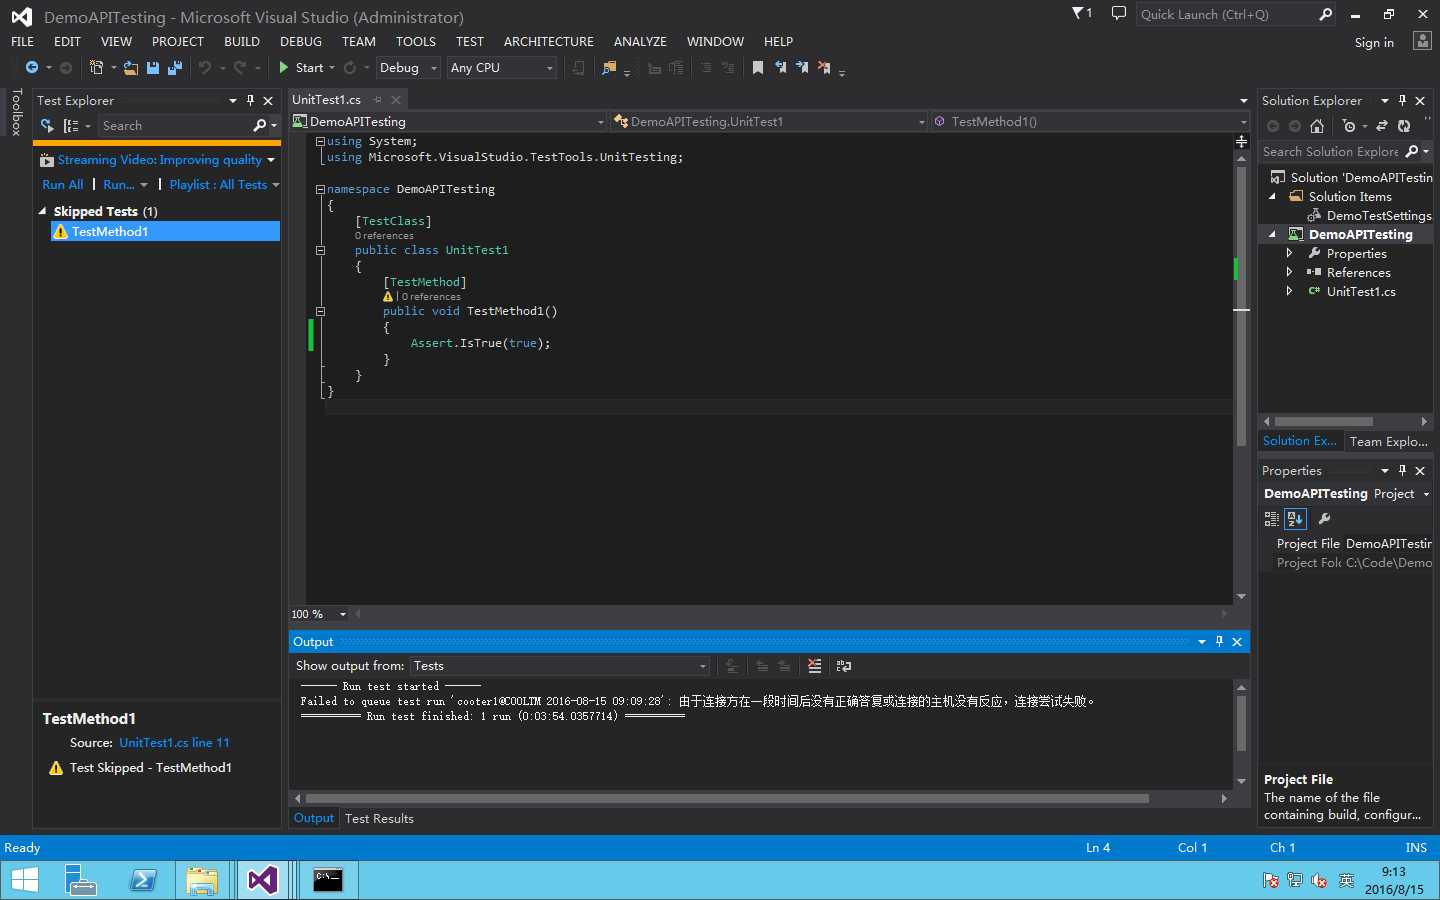Open the ANALYZE menu
Screen dimensions: 1440x900
pos(640,42)
